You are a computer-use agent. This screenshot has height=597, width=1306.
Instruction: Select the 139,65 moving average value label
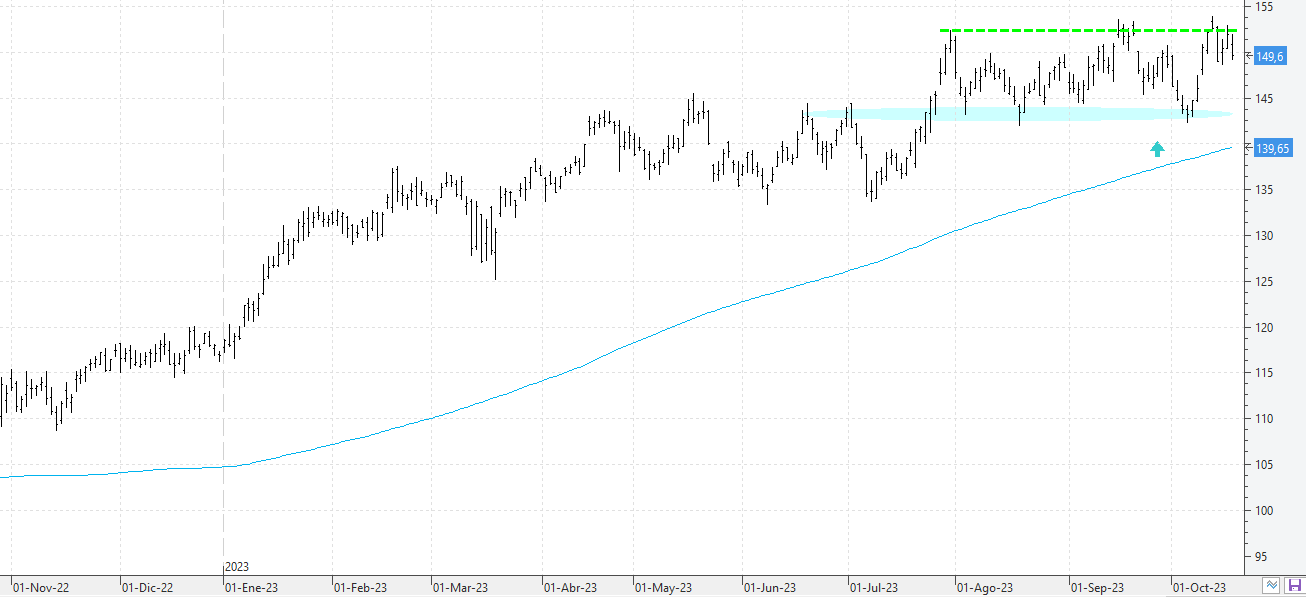pyautogui.click(x=1273, y=148)
